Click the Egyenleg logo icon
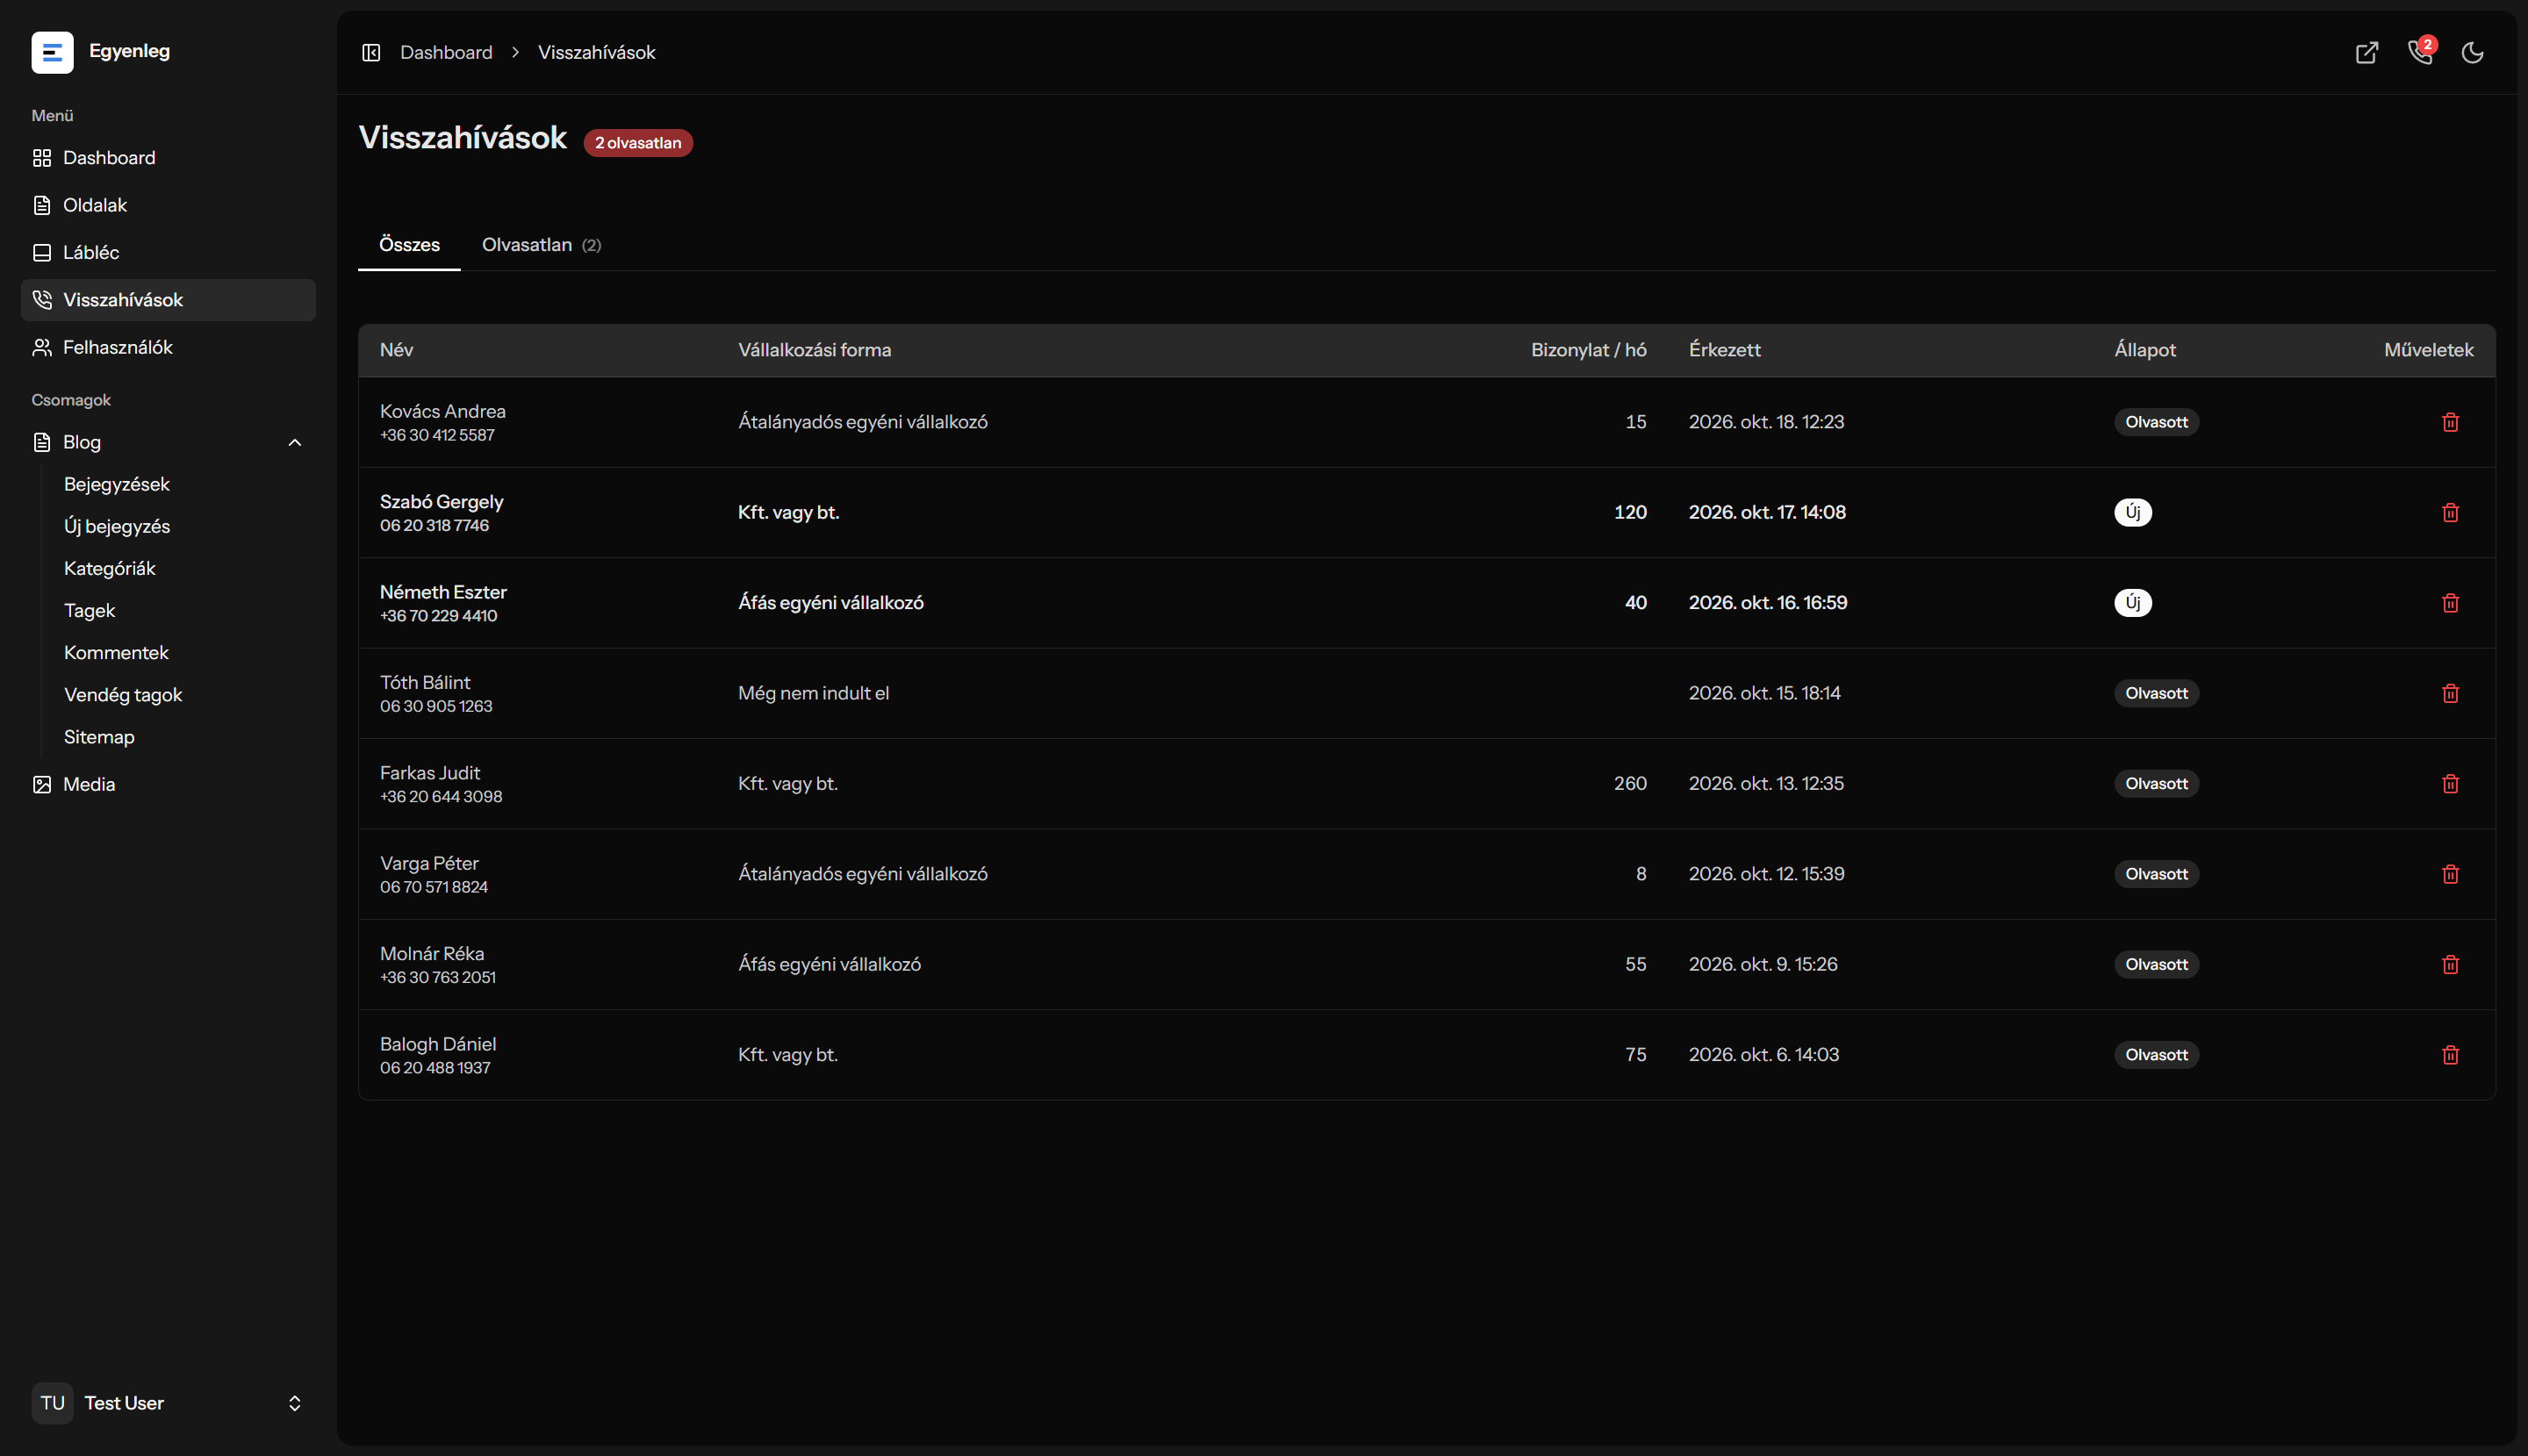The height and width of the screenshot is (1456, 2528). (52, 52)
